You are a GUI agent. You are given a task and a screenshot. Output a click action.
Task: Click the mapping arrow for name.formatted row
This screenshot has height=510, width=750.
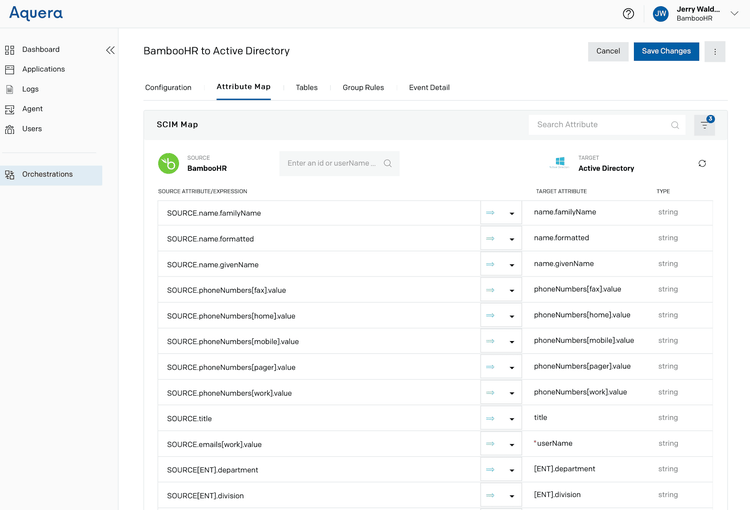[x=490, y=238]
